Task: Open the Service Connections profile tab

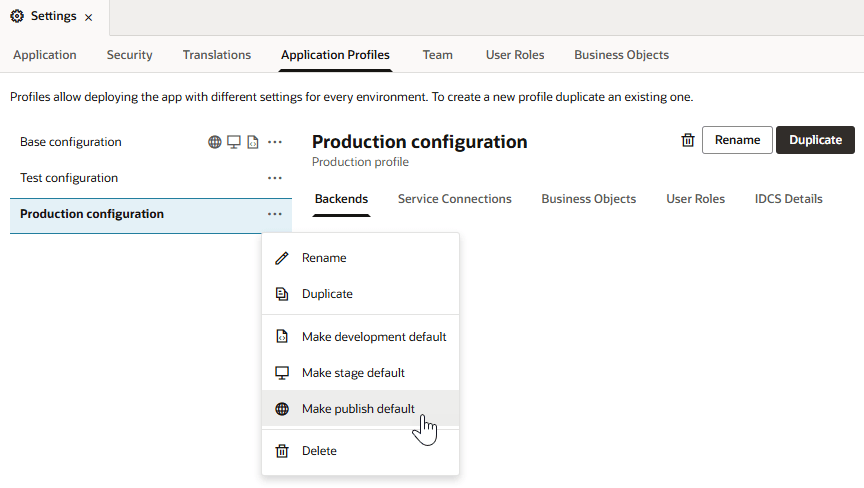Action: click(x=455, y=199)
